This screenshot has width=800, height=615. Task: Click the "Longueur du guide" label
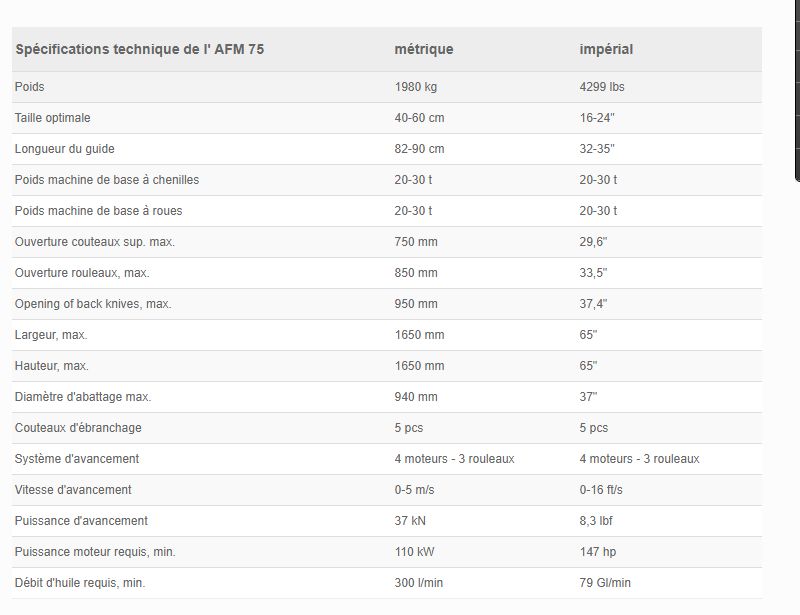coord(65,149)
